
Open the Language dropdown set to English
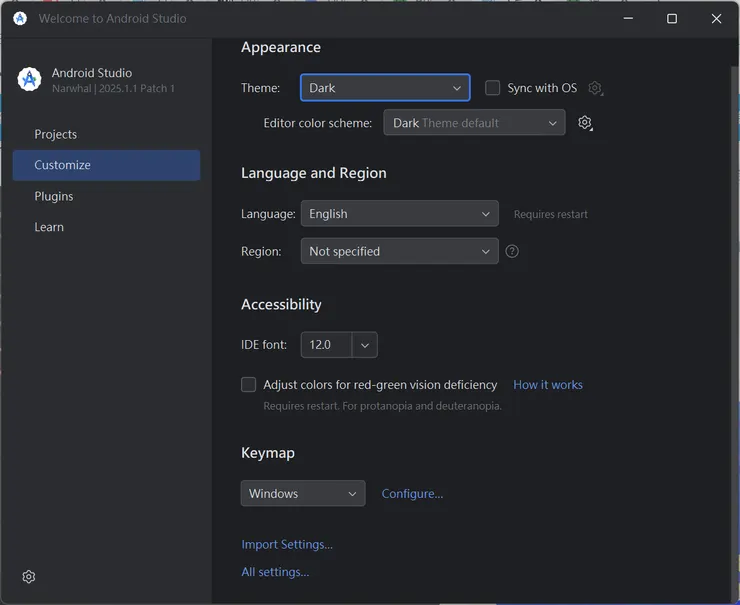point(399,214)
